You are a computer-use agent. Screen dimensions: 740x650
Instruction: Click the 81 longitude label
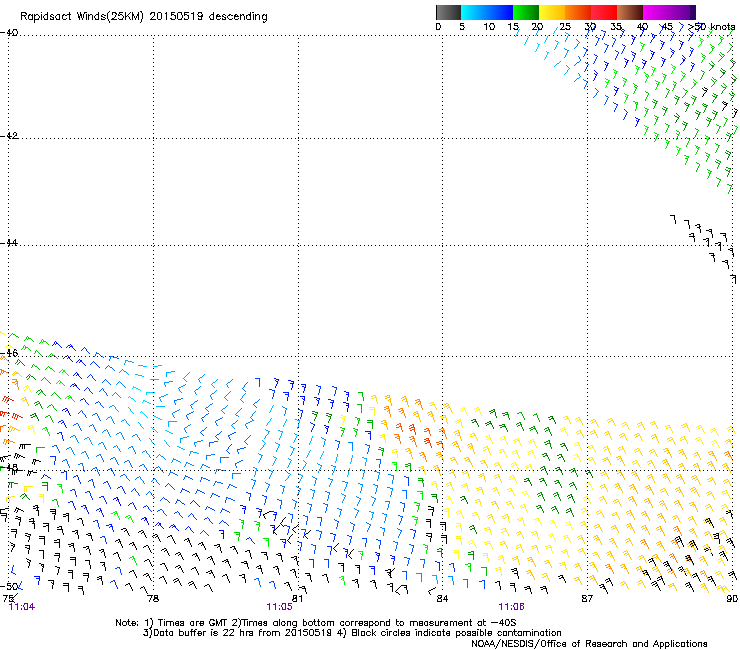[297, 599]
